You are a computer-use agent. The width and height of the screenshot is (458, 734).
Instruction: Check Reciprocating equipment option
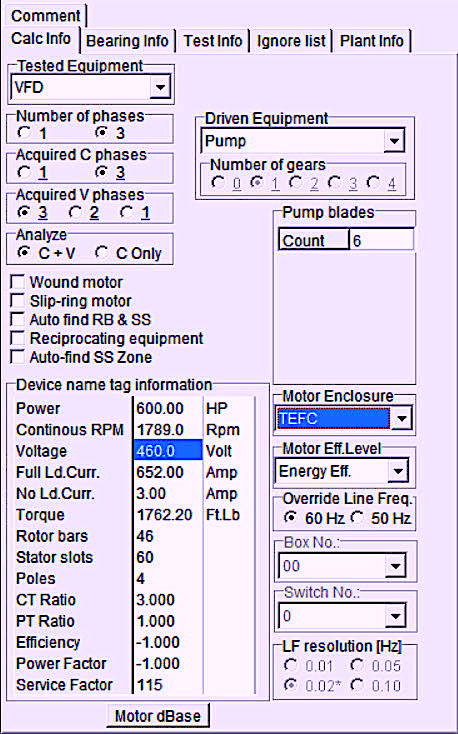click(x=17, y=338)
